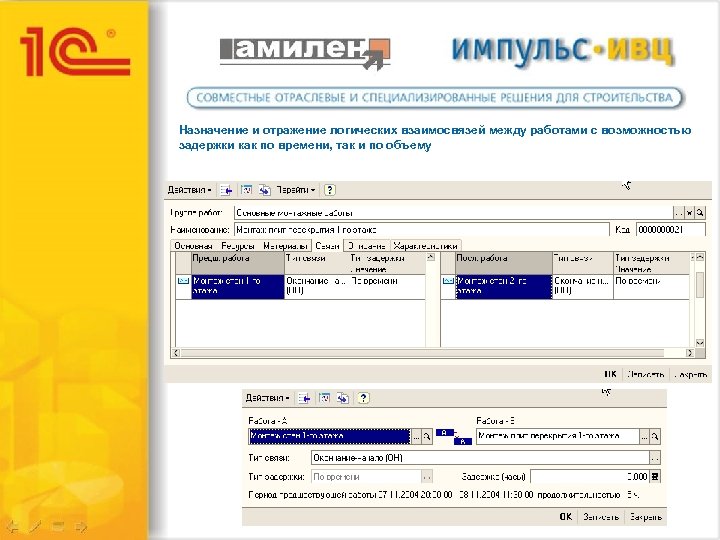Screen dimensions: 720x540
Task: Select the Связи tab
Action: (327, 246)
